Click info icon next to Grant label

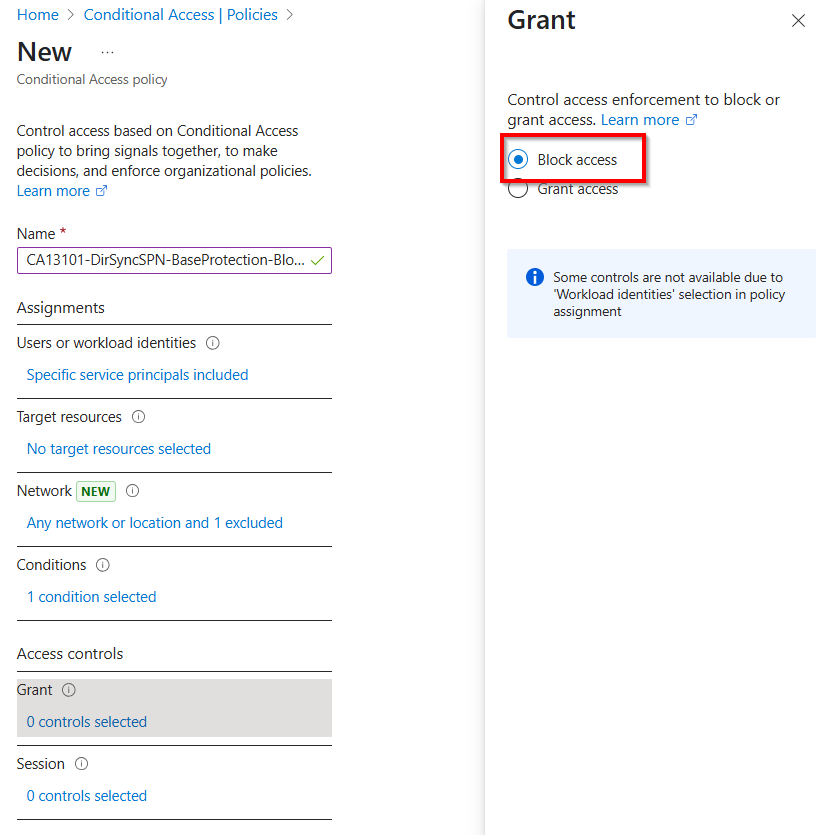[69, 690]
